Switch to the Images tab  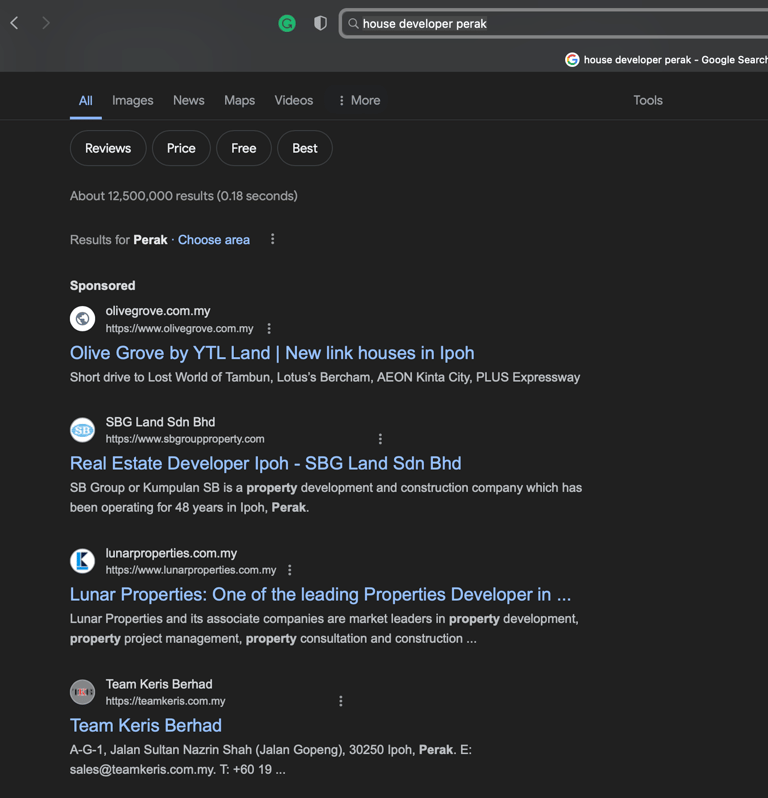click(x=133, y=101)
